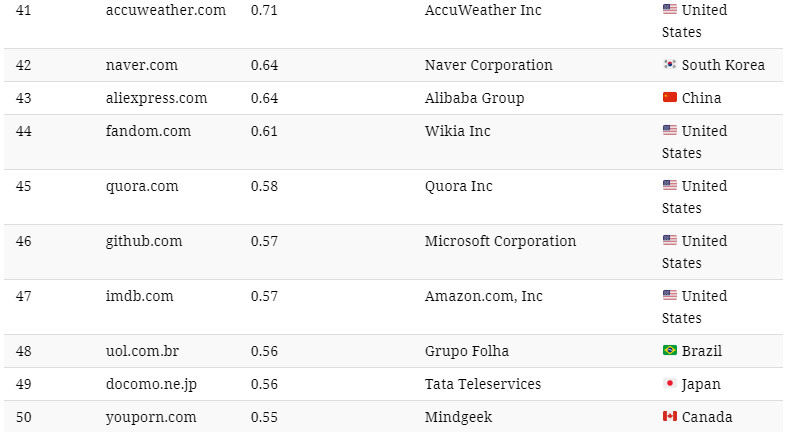Click rank number 45 in the table
Image resolution: width=785 pixels, height=432 pixels.
(24, 186)
